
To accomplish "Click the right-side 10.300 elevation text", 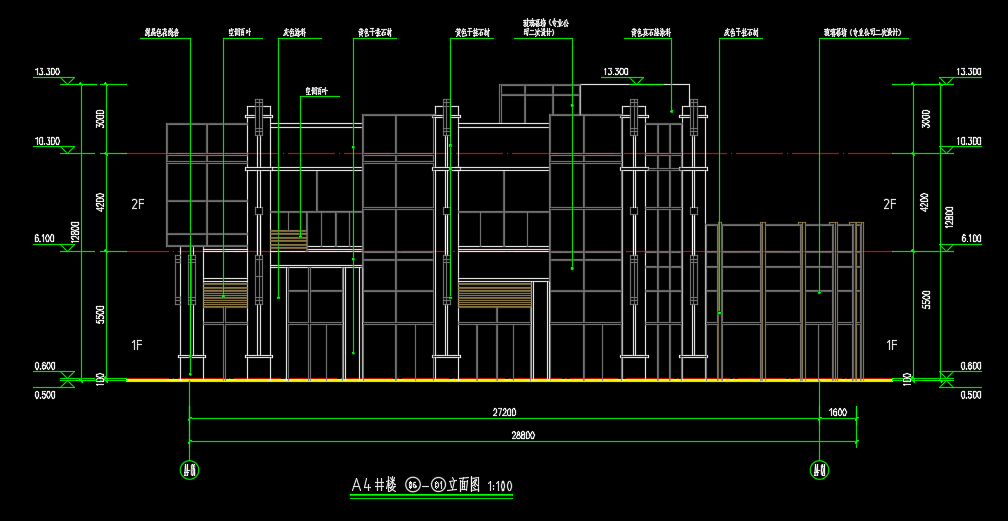I will pos(970,141).
